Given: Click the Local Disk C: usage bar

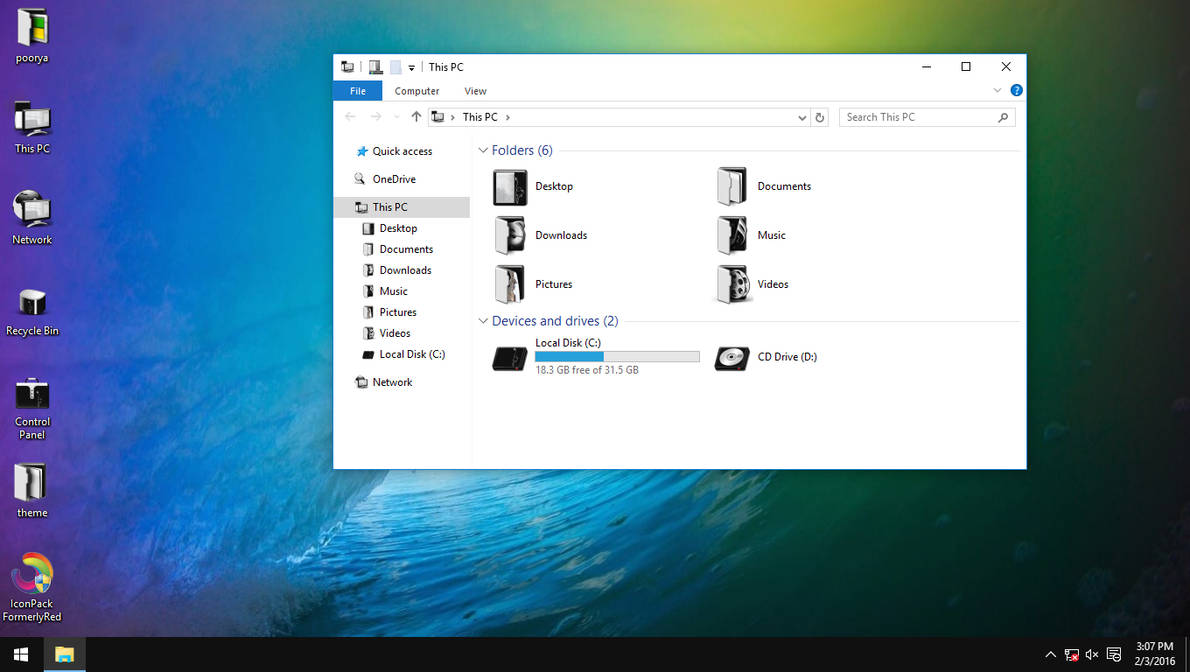Looking at the screenshot, I should [617, 356].
